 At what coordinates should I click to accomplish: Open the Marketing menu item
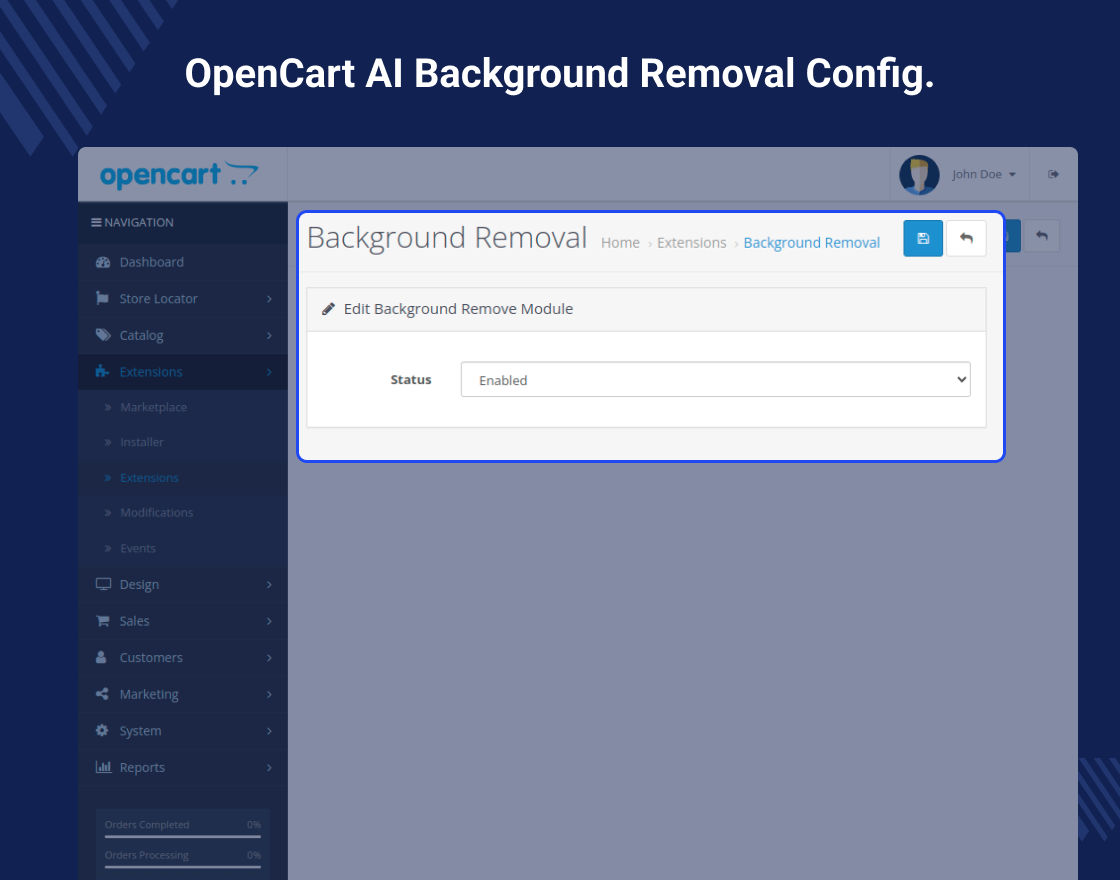click(x=183, y=694)
